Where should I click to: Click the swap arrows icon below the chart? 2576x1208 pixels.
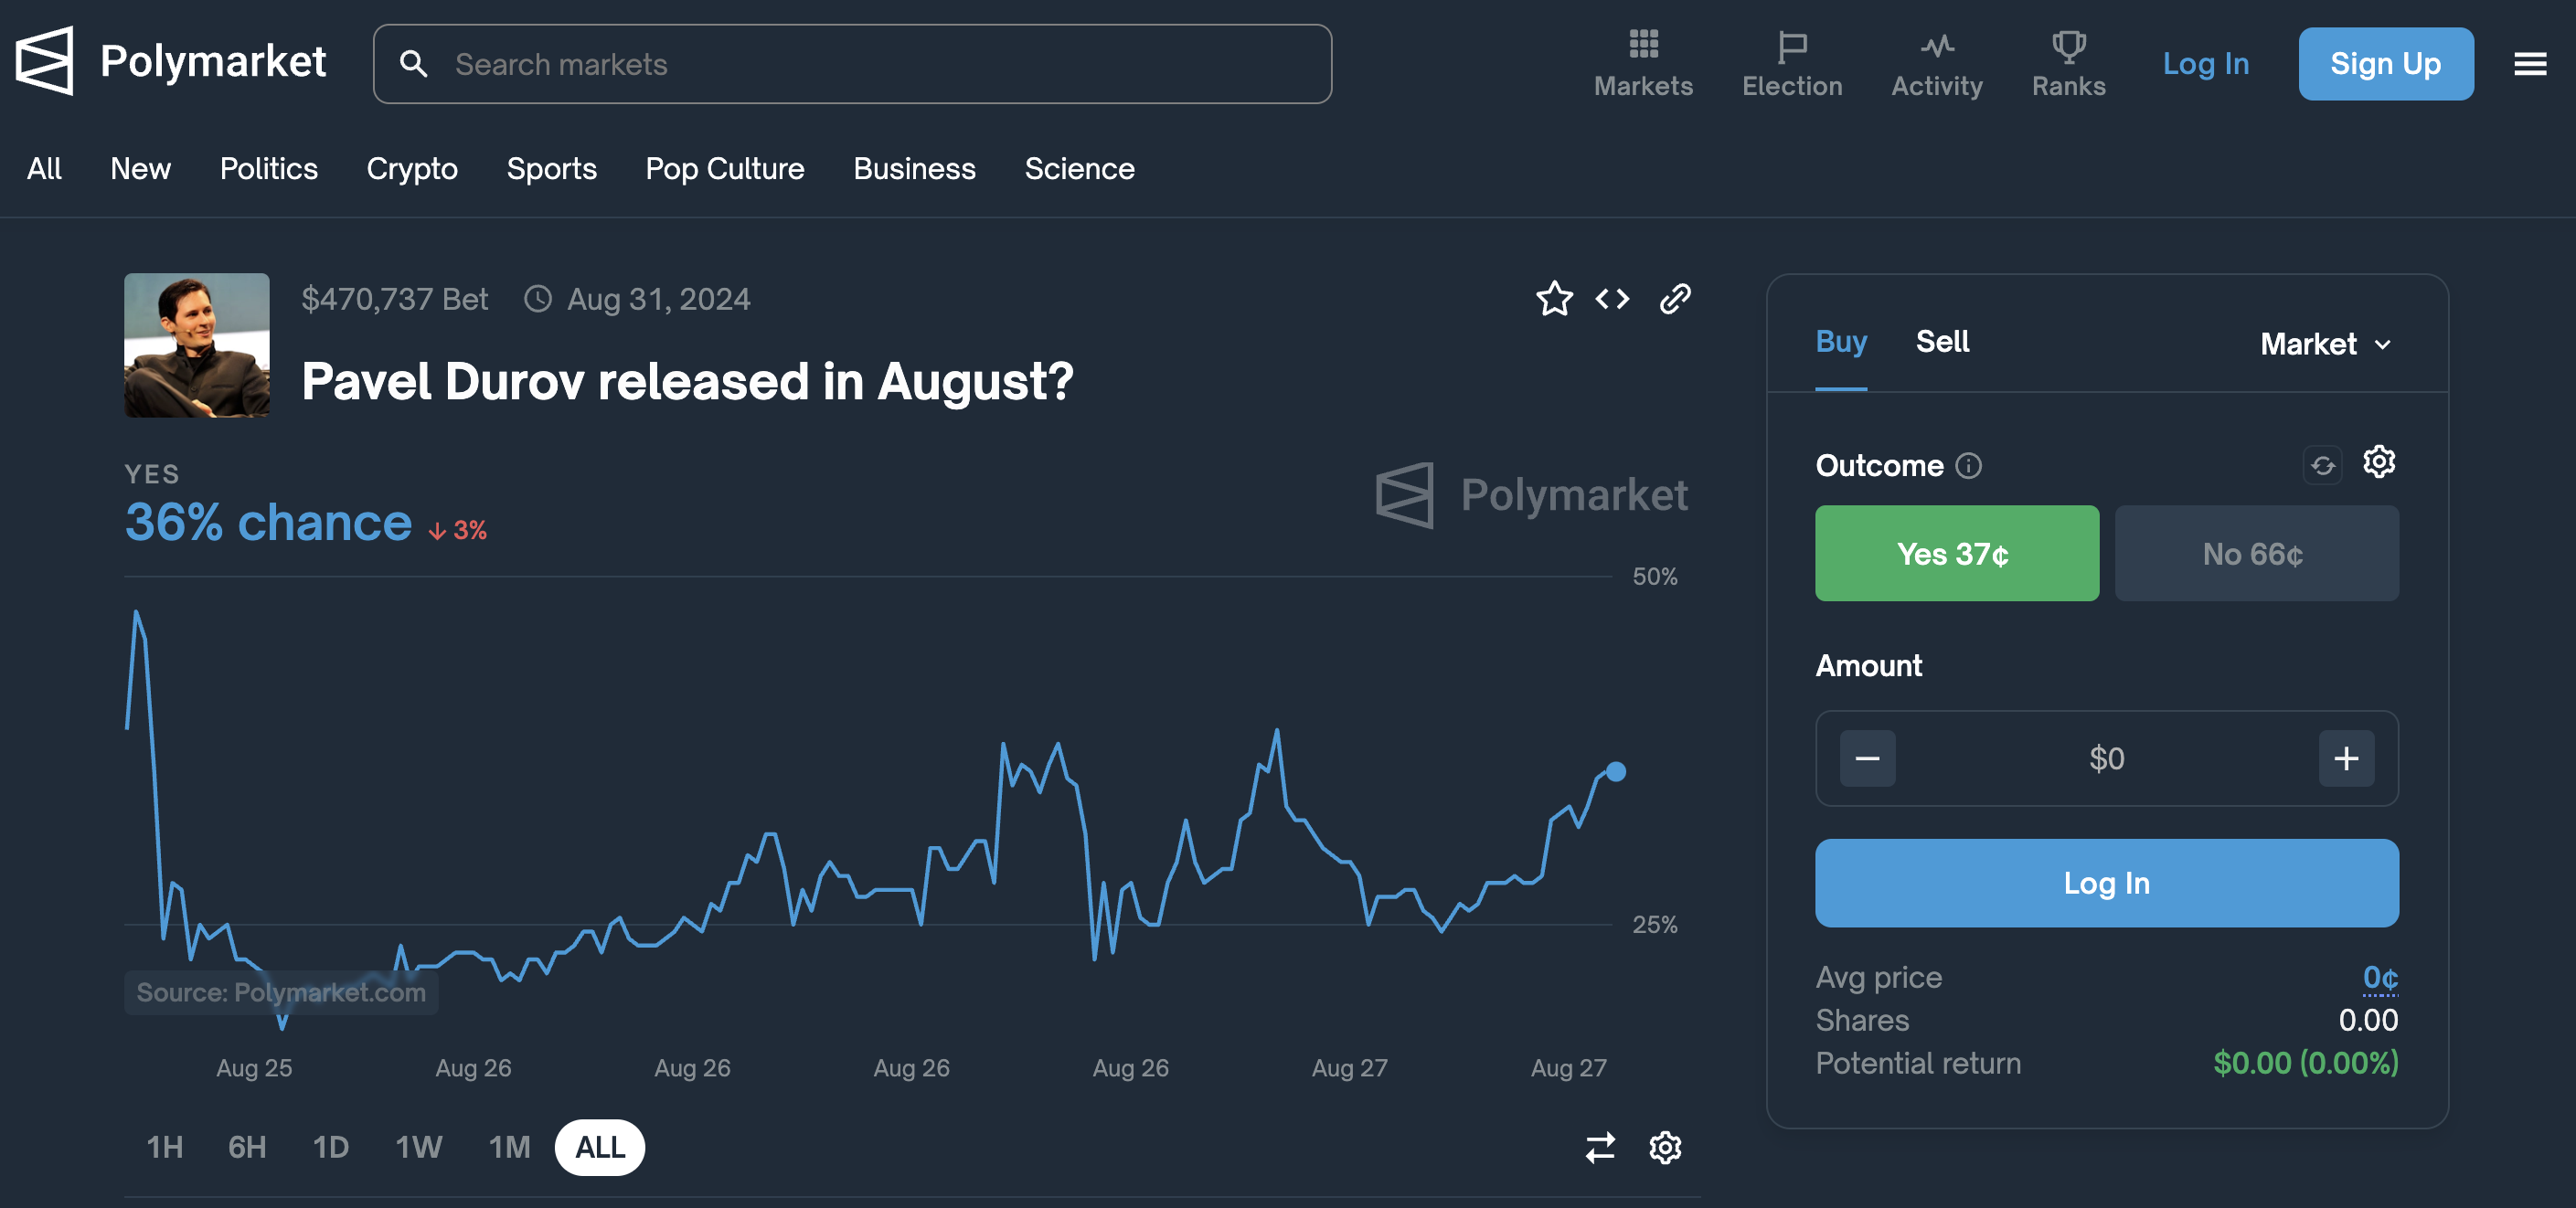pos(1600,1147)
